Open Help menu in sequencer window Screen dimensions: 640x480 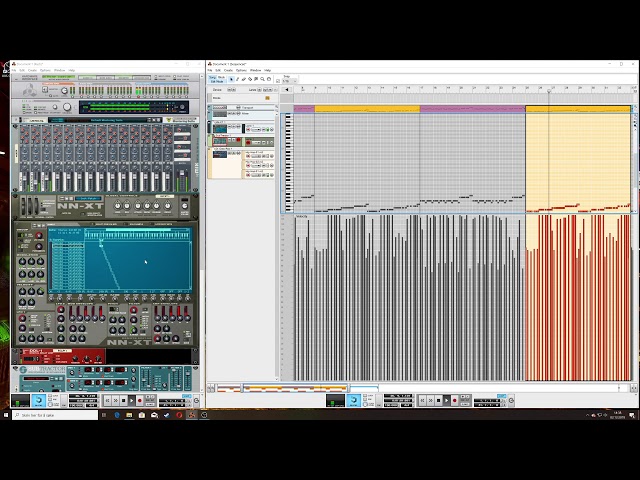click(x=267, y=70)
